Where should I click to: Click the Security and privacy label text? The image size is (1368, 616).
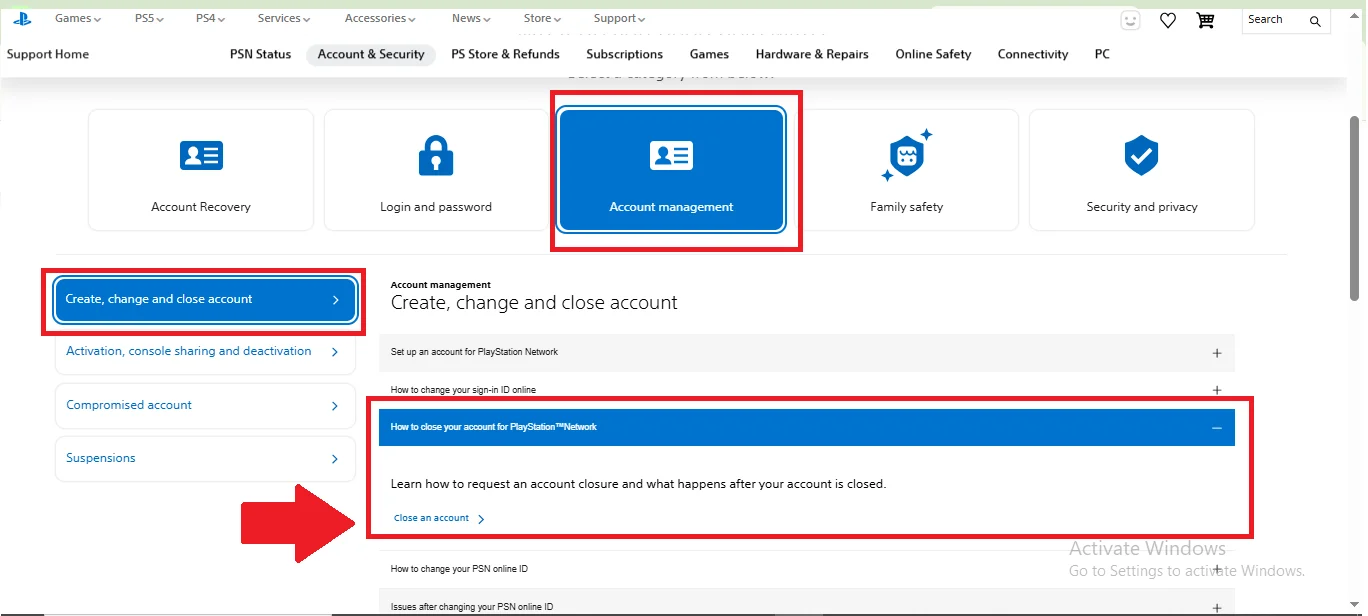(x=1142, y=207)
